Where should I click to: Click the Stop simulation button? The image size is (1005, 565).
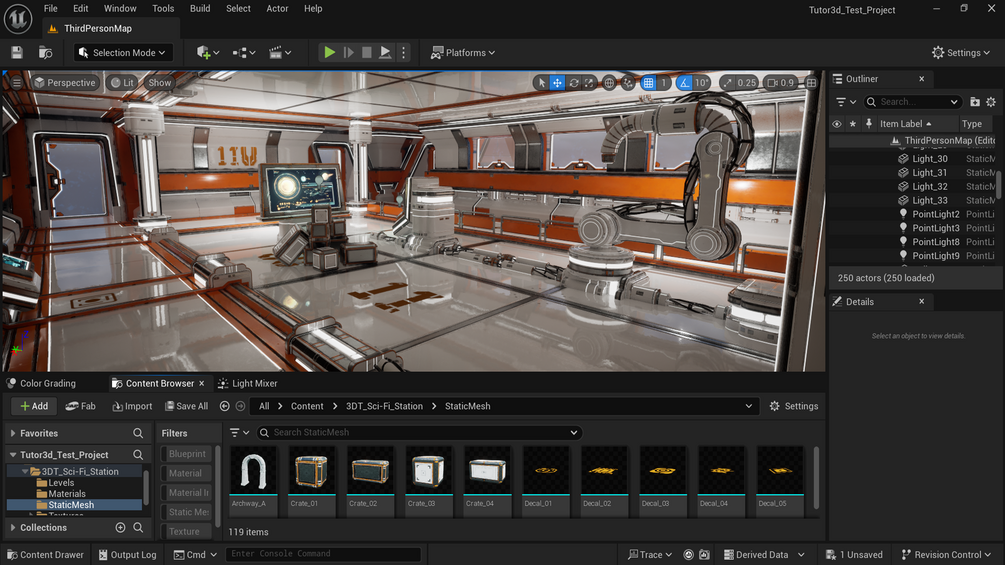[x=367, y=53]
